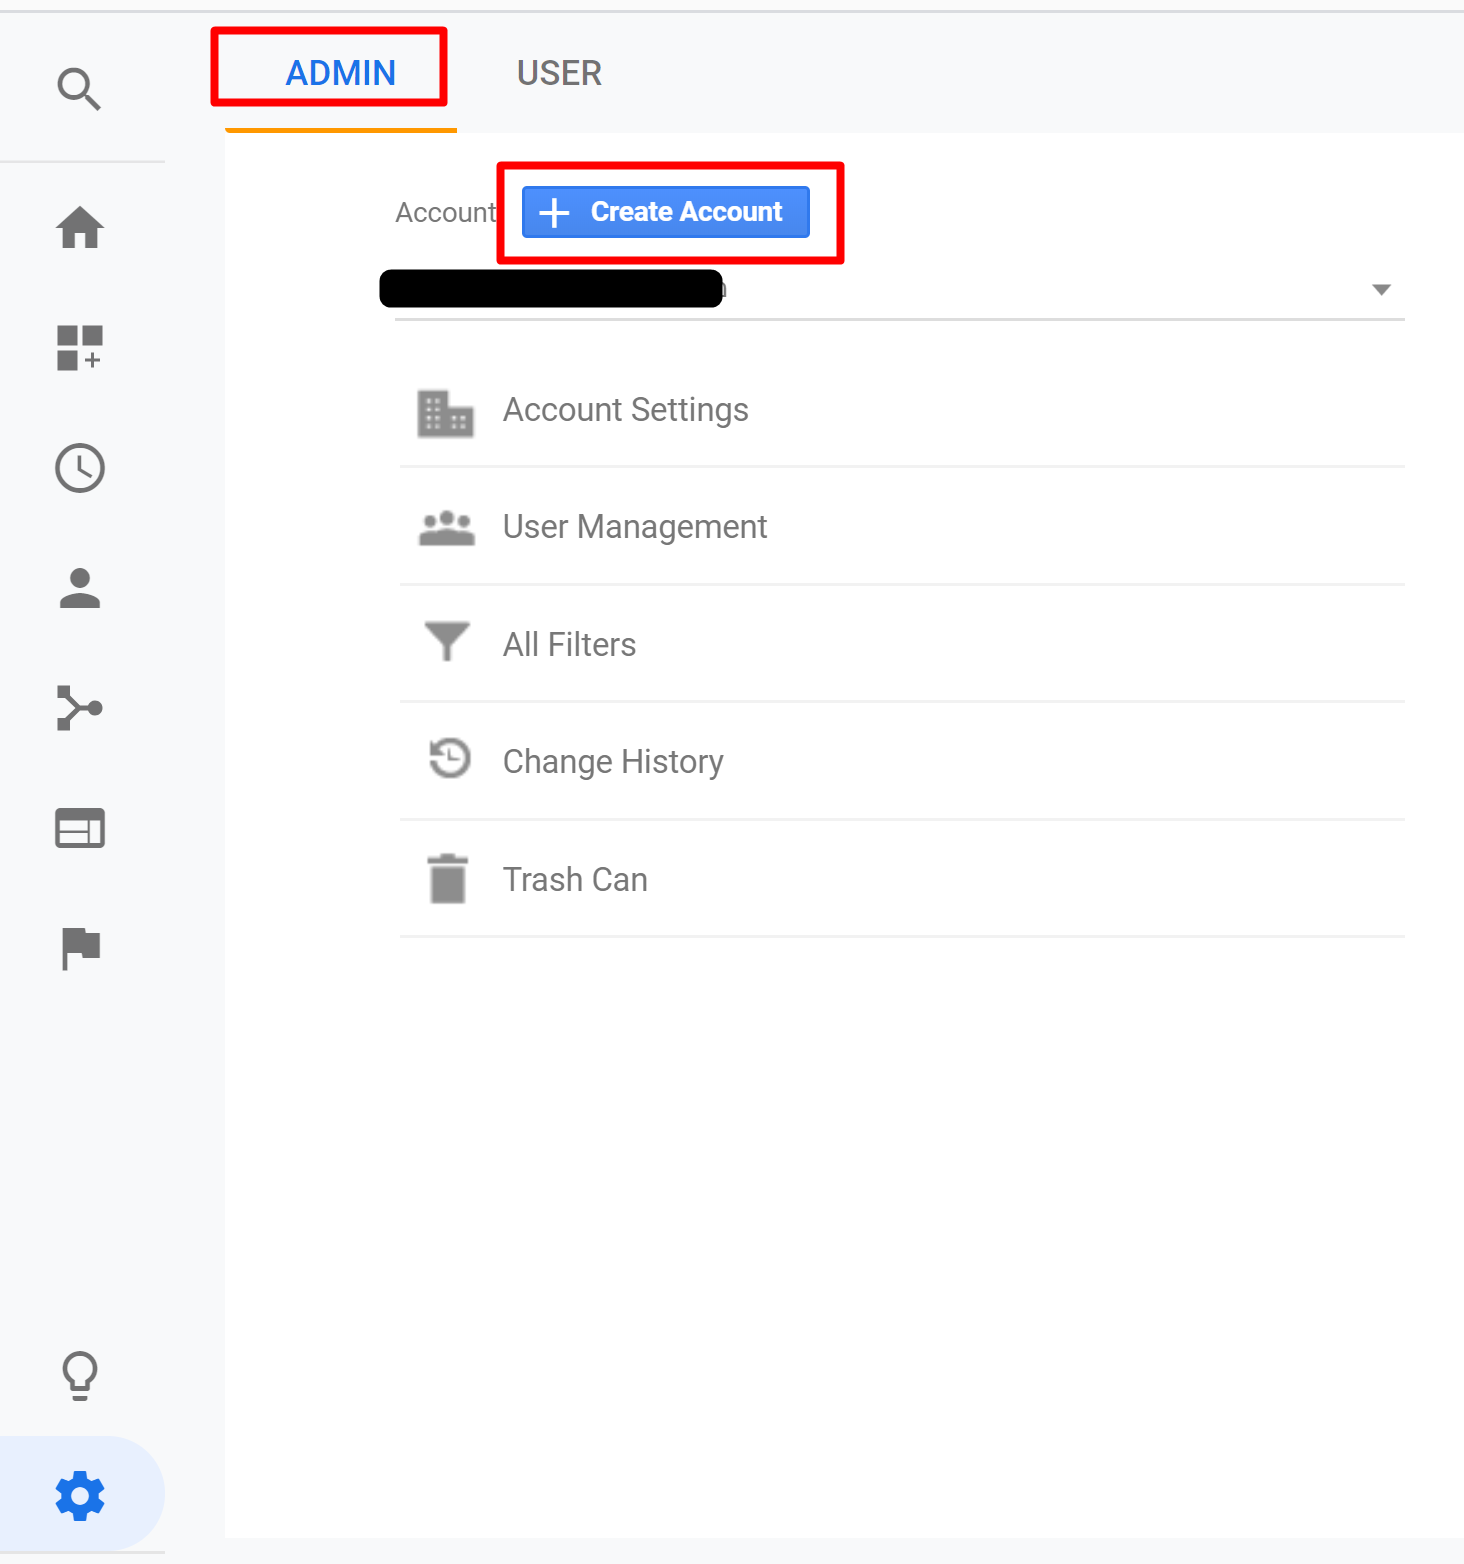
Task: Click the Create Account button
Action: [x=666, y=212]
